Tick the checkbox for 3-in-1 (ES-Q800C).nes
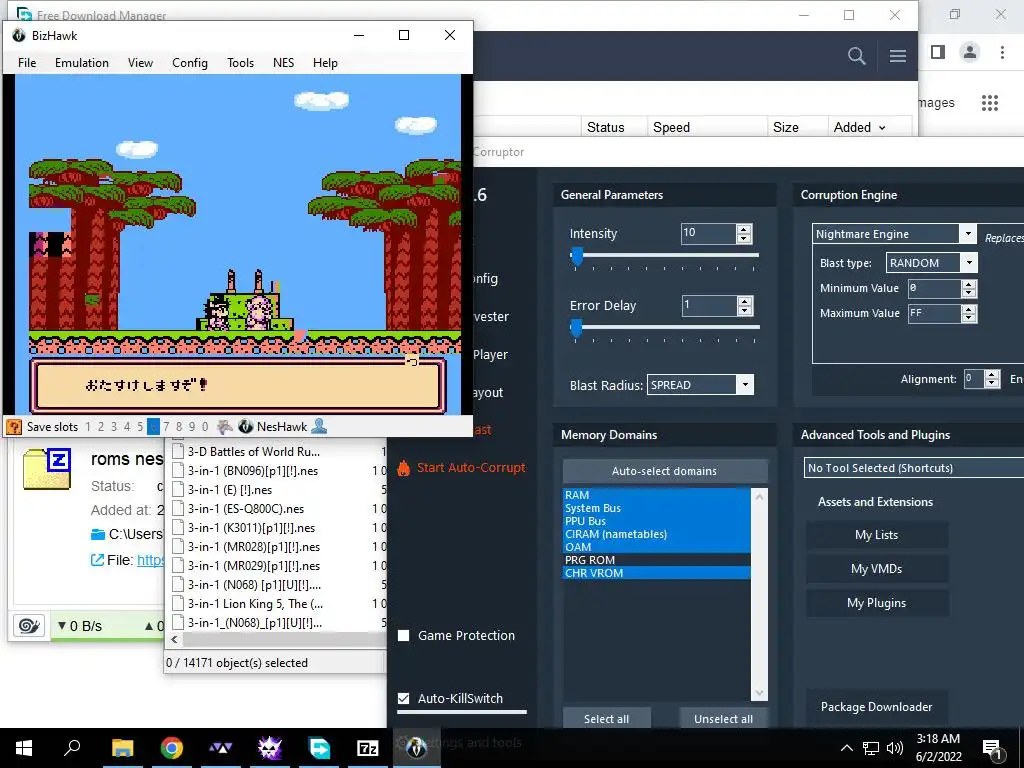The image size is (1024, 768). (178, 509)
